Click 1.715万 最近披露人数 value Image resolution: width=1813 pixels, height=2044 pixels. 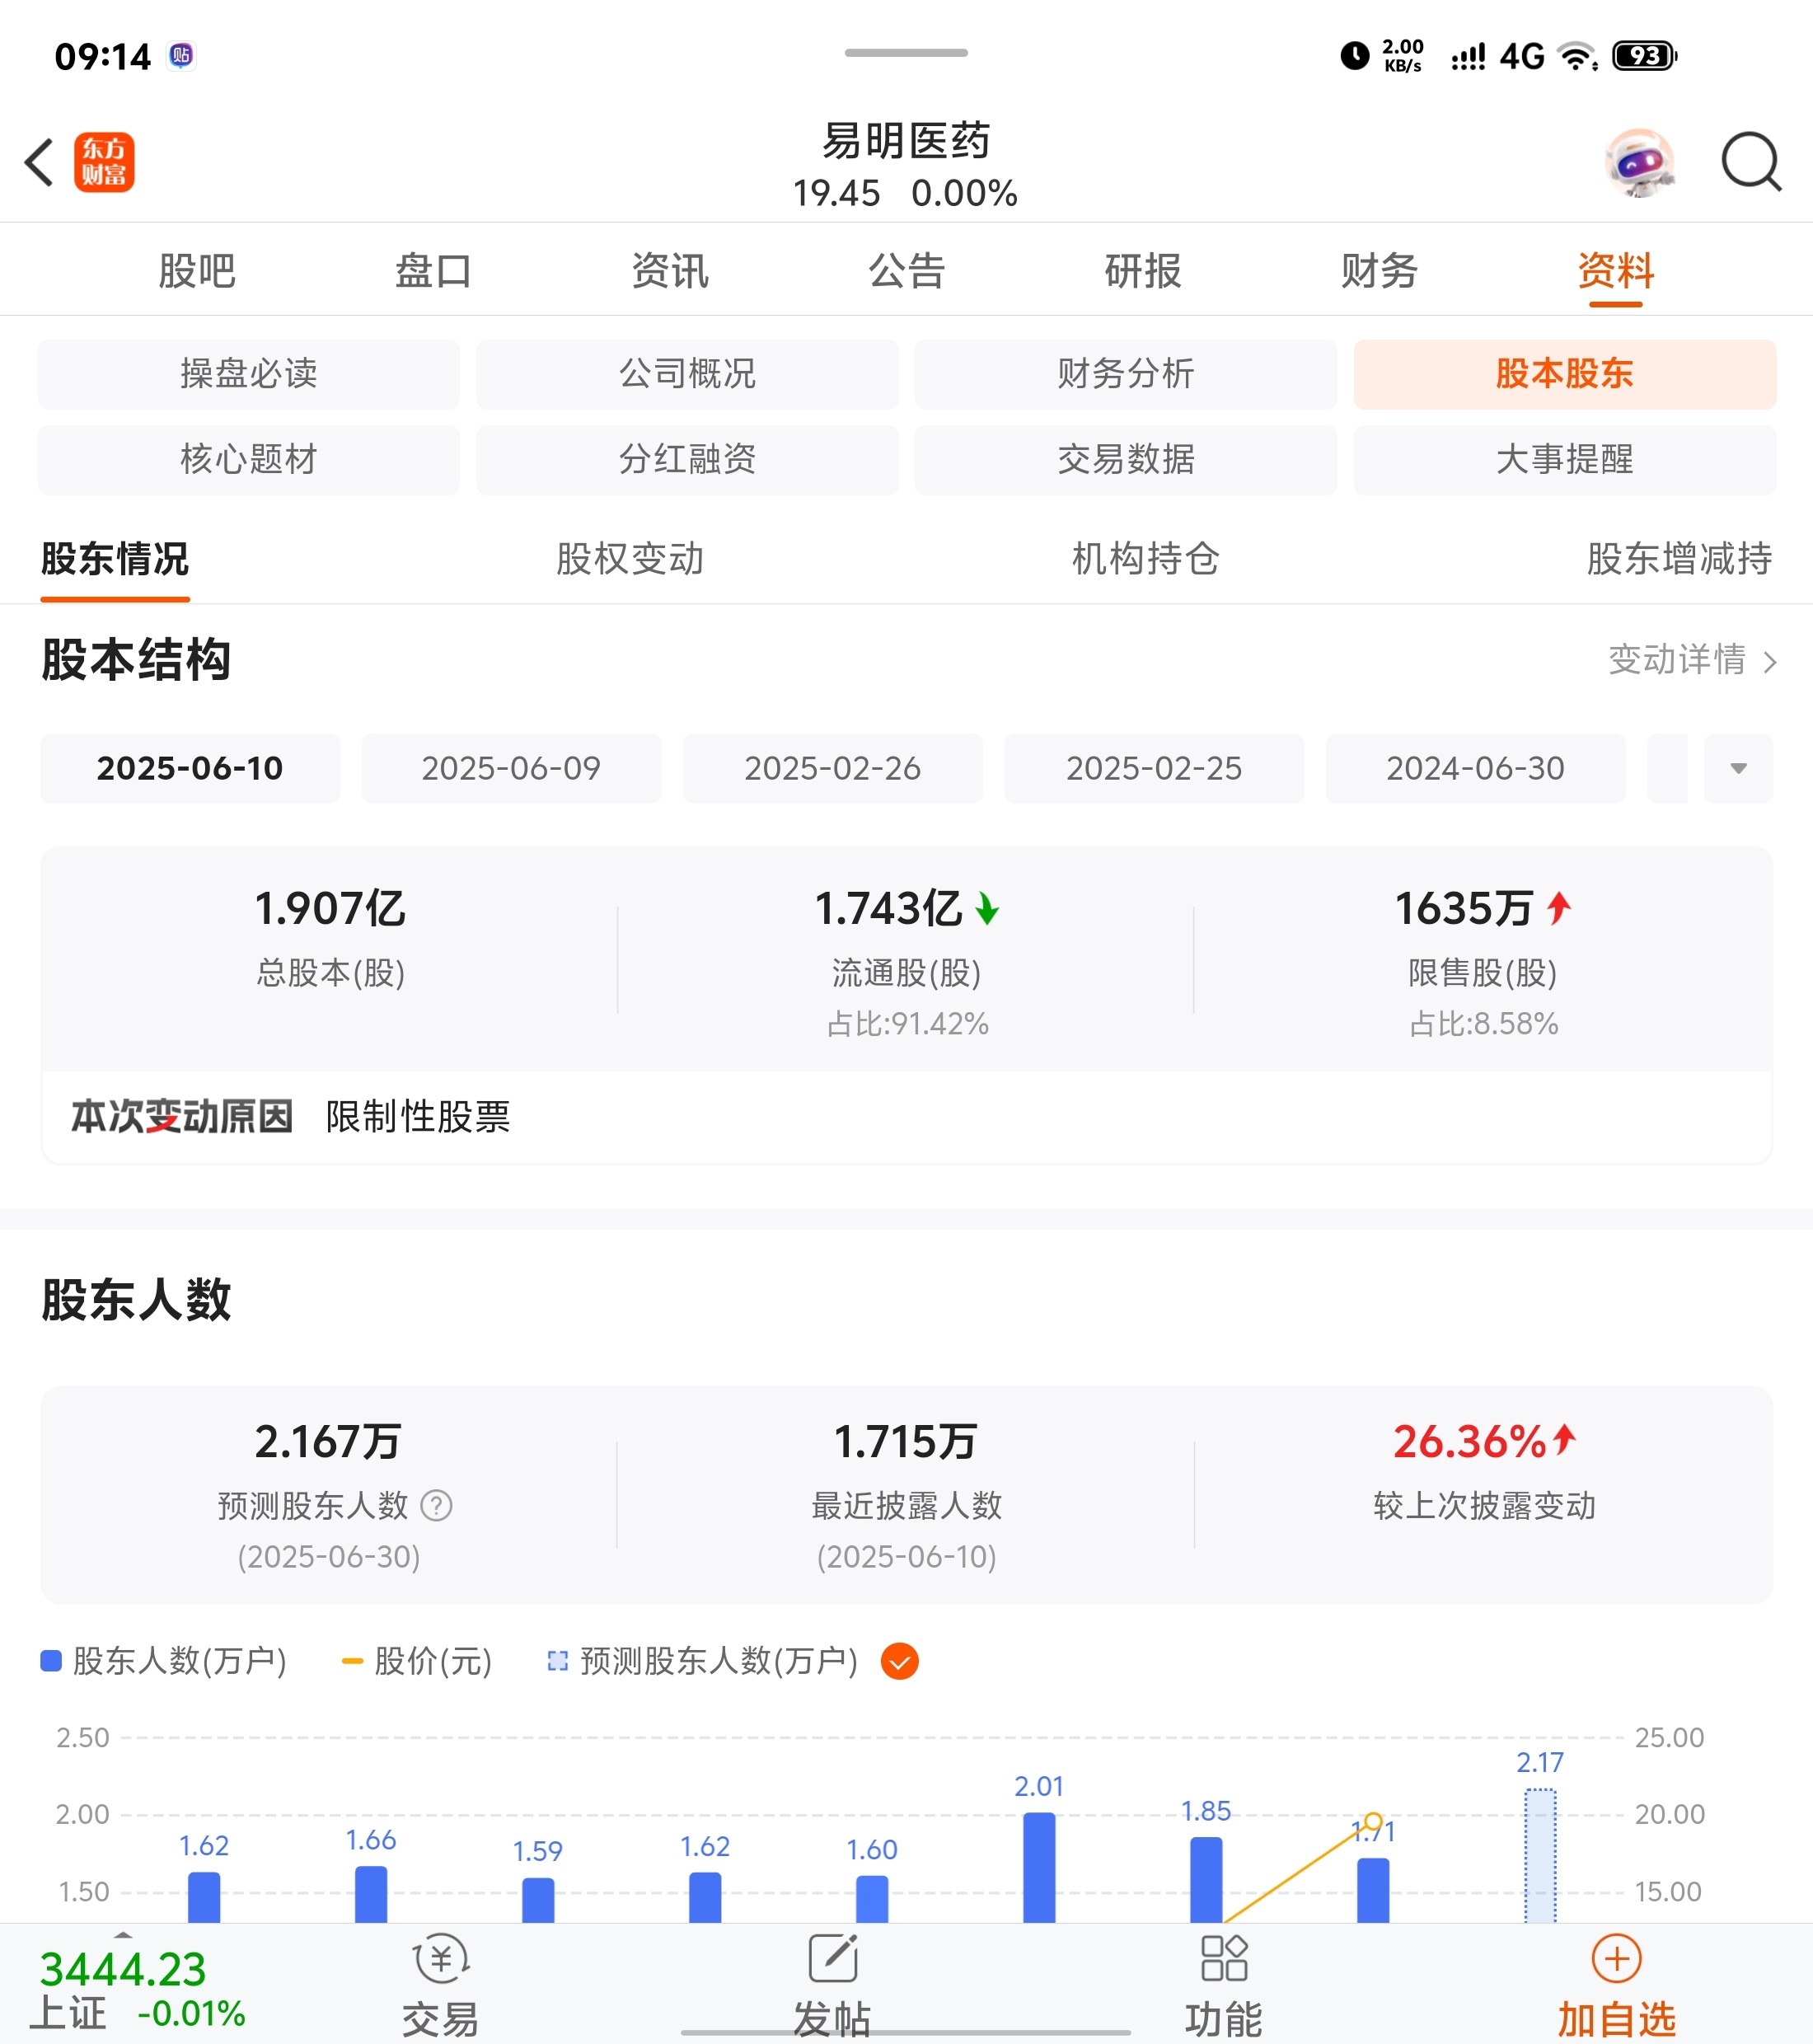(906, 1441)
